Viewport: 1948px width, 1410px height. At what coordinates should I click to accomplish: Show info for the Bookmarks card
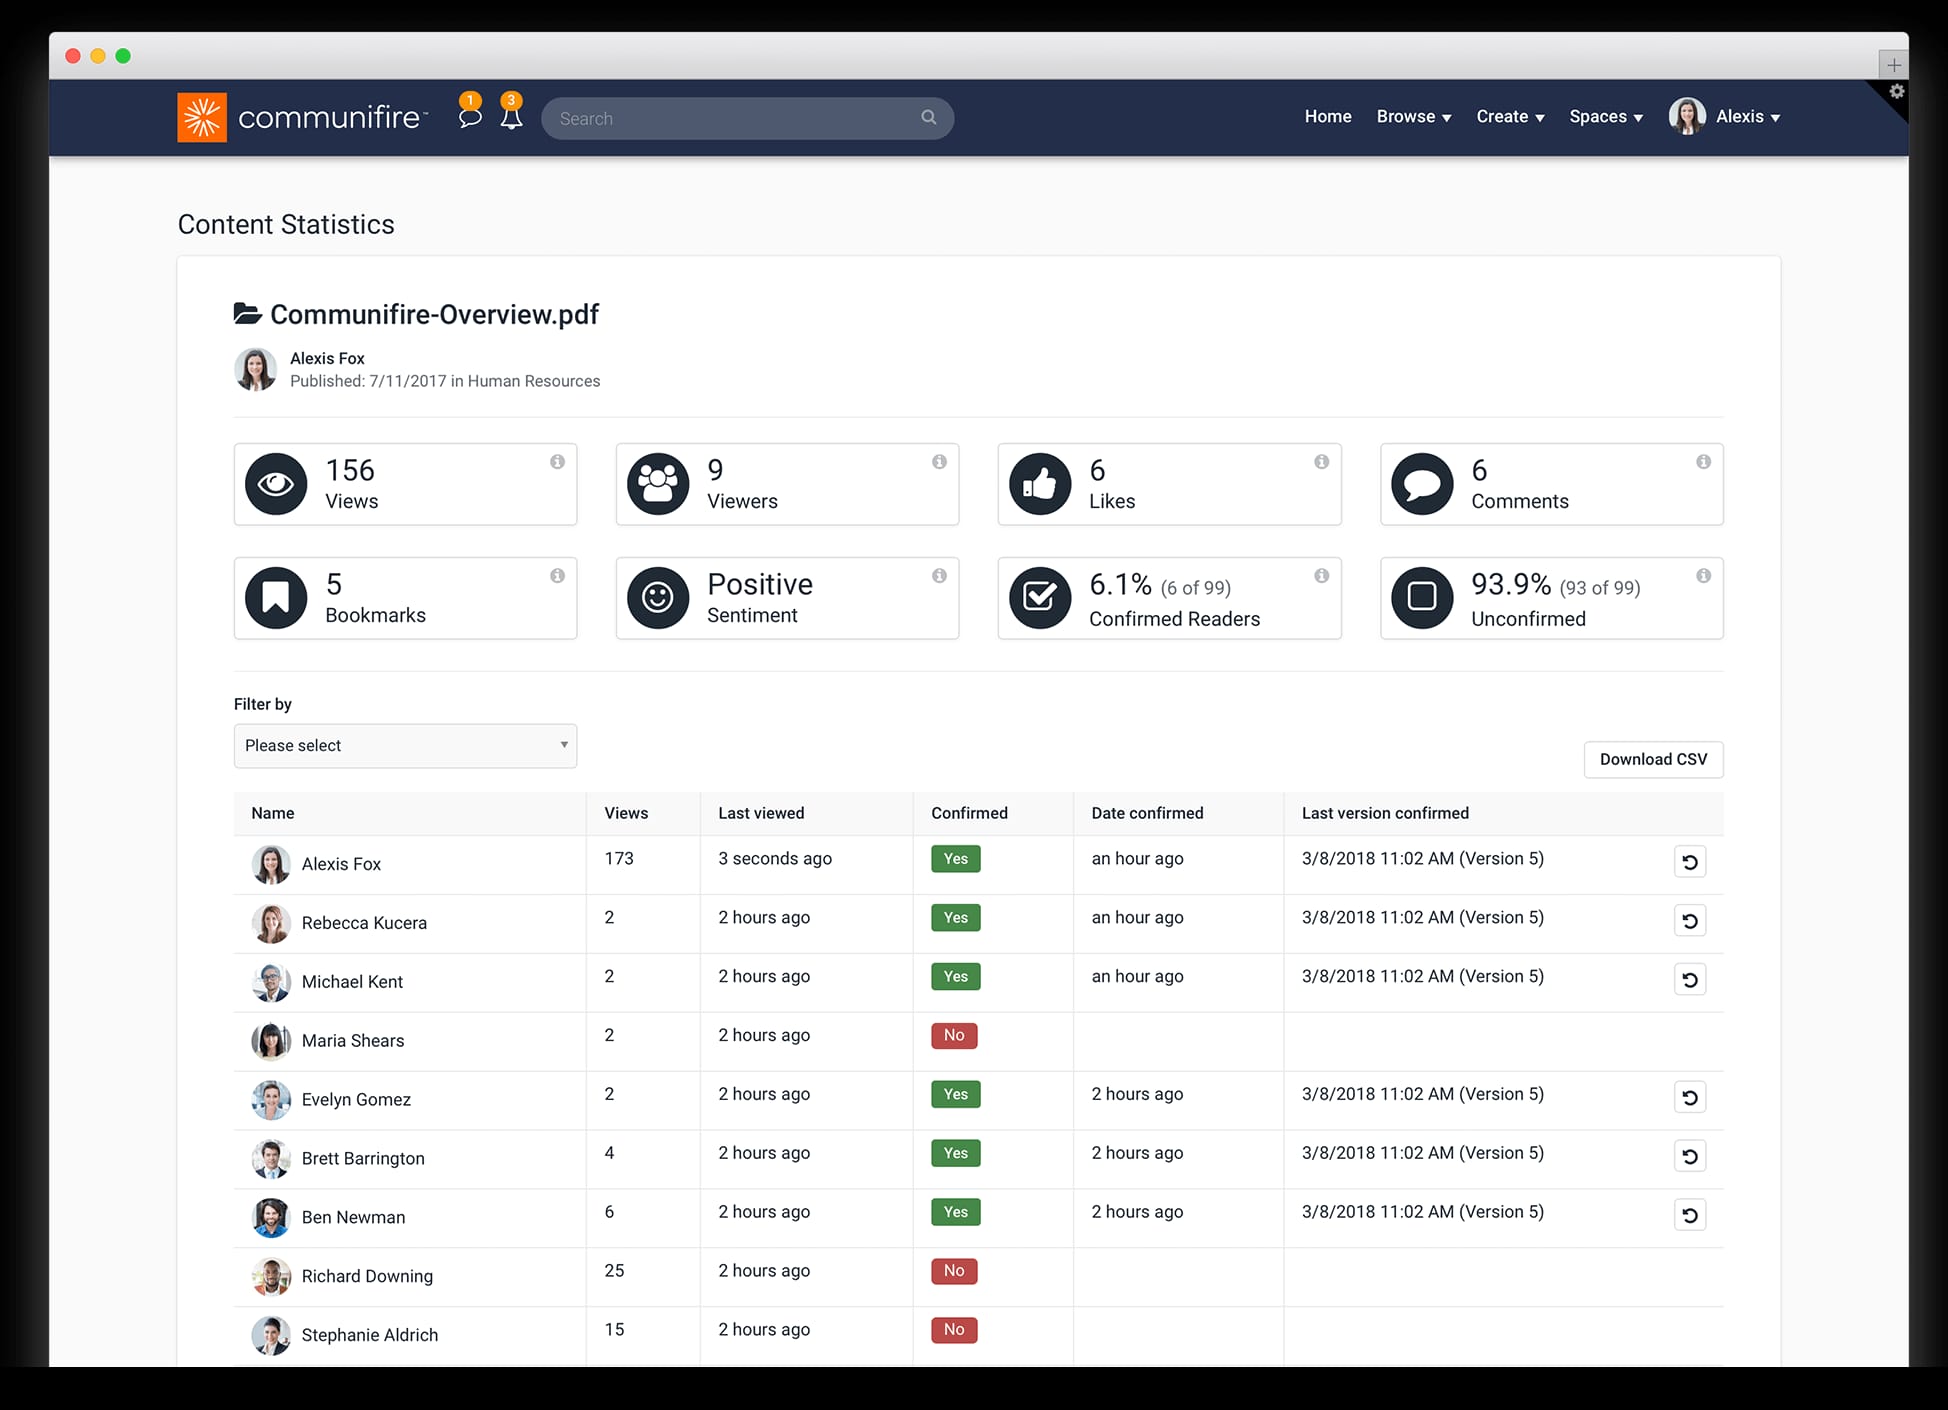click(557, 576)
